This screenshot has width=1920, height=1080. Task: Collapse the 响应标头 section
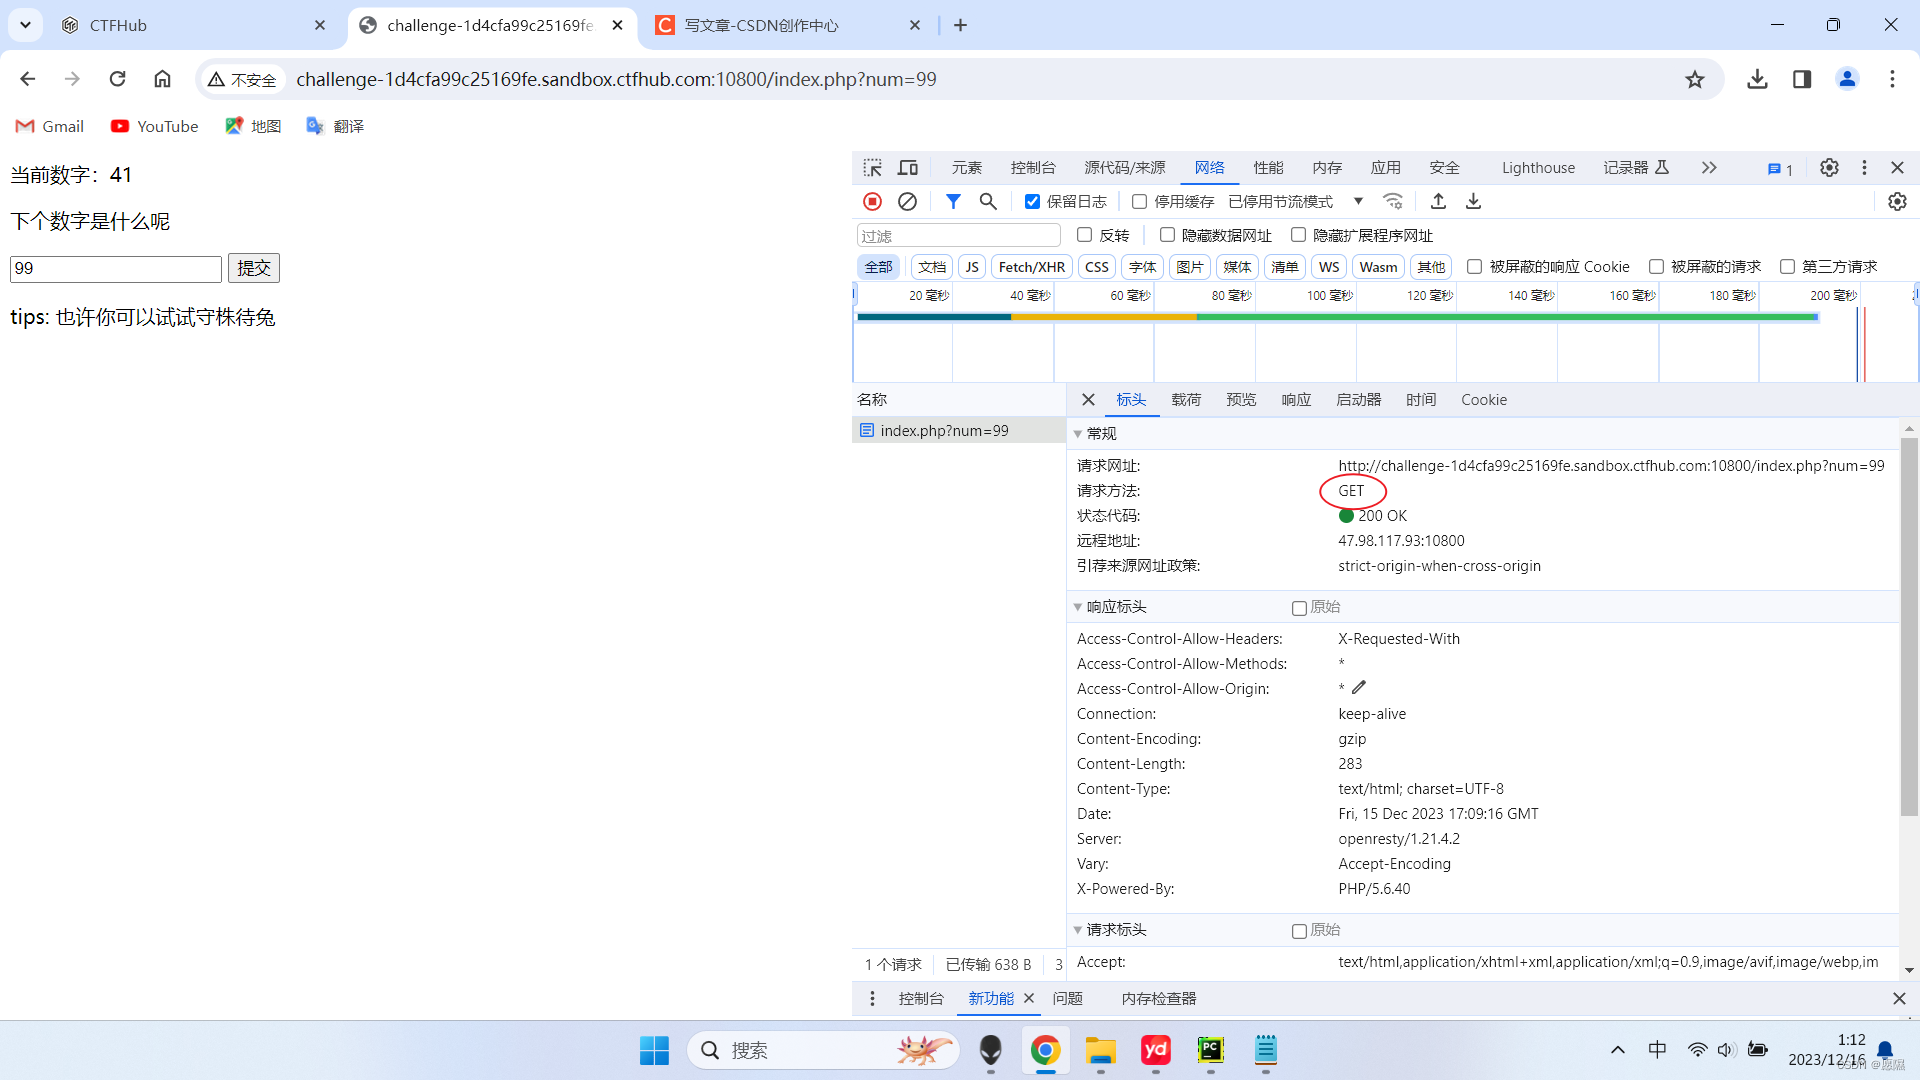1078,606
